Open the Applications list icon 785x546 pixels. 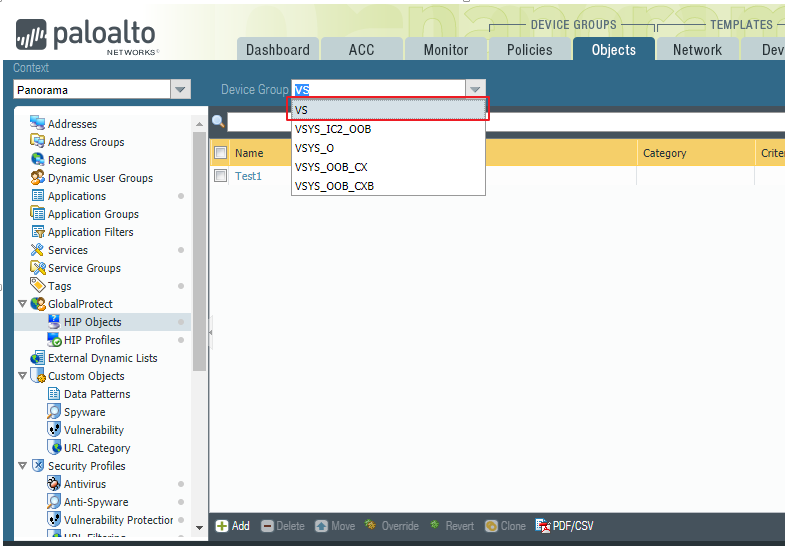pyautogui.click(x=38, y=195)
